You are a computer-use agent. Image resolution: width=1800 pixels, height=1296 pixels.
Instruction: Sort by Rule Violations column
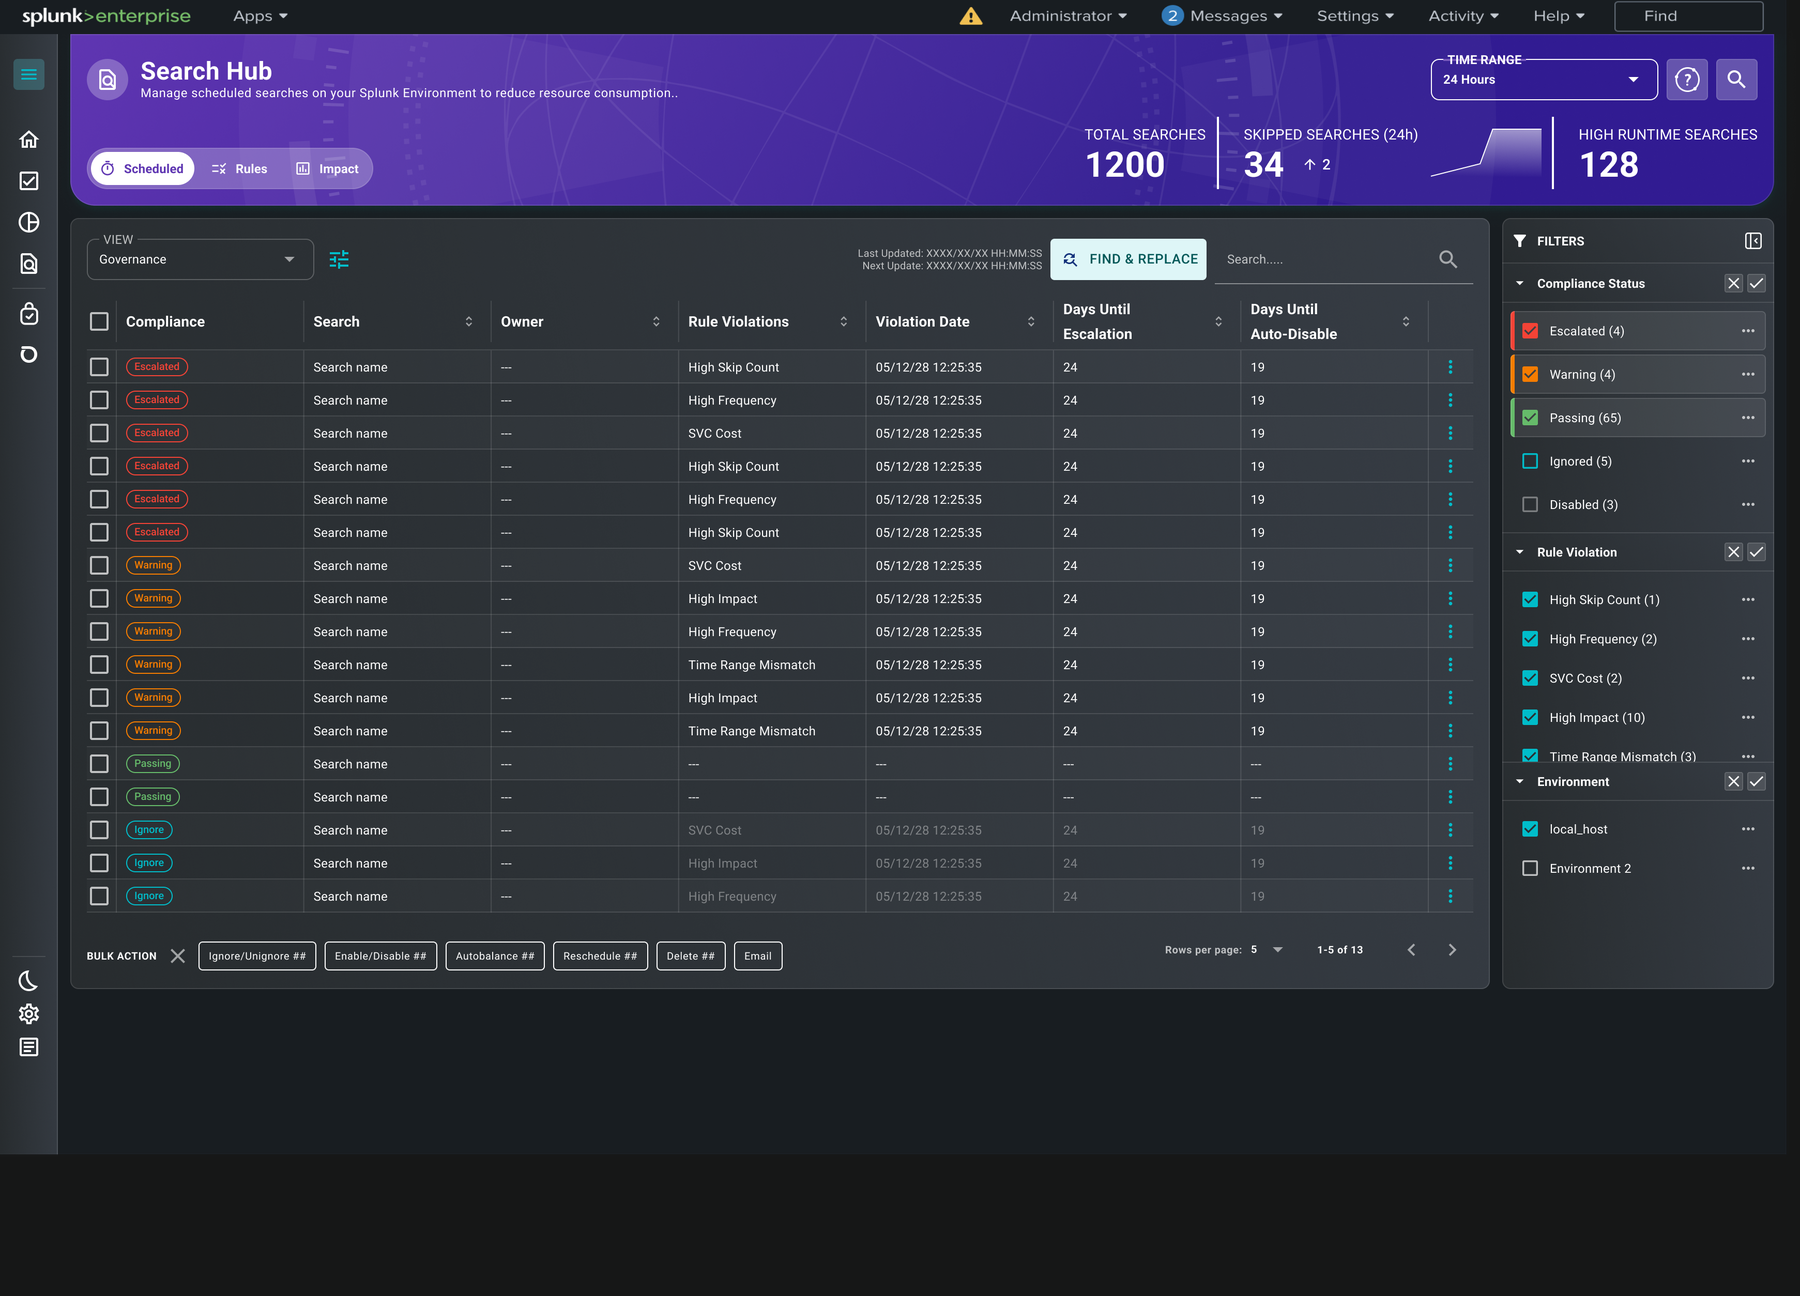point(843,322)
